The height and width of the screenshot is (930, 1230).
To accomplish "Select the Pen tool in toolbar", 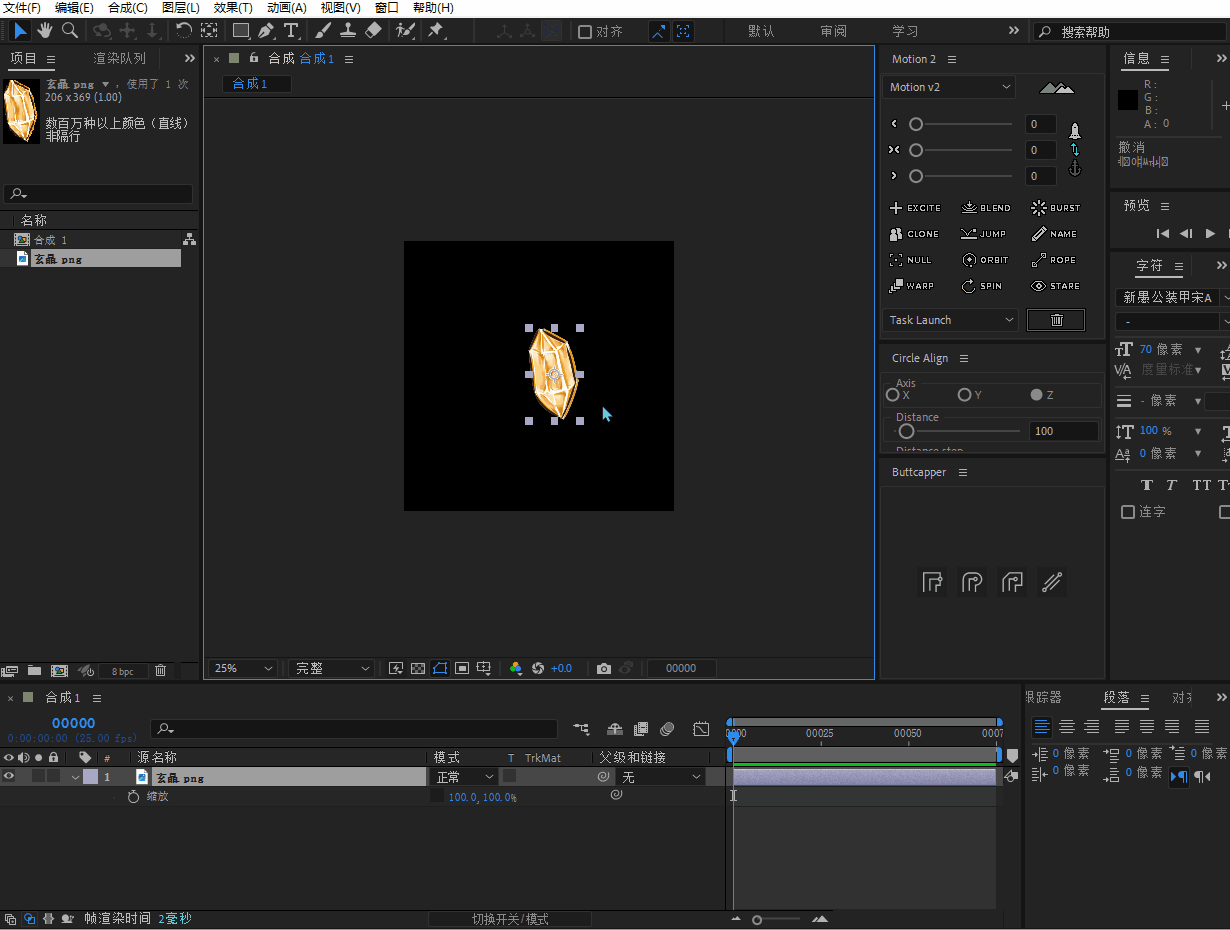I will 266,31.
